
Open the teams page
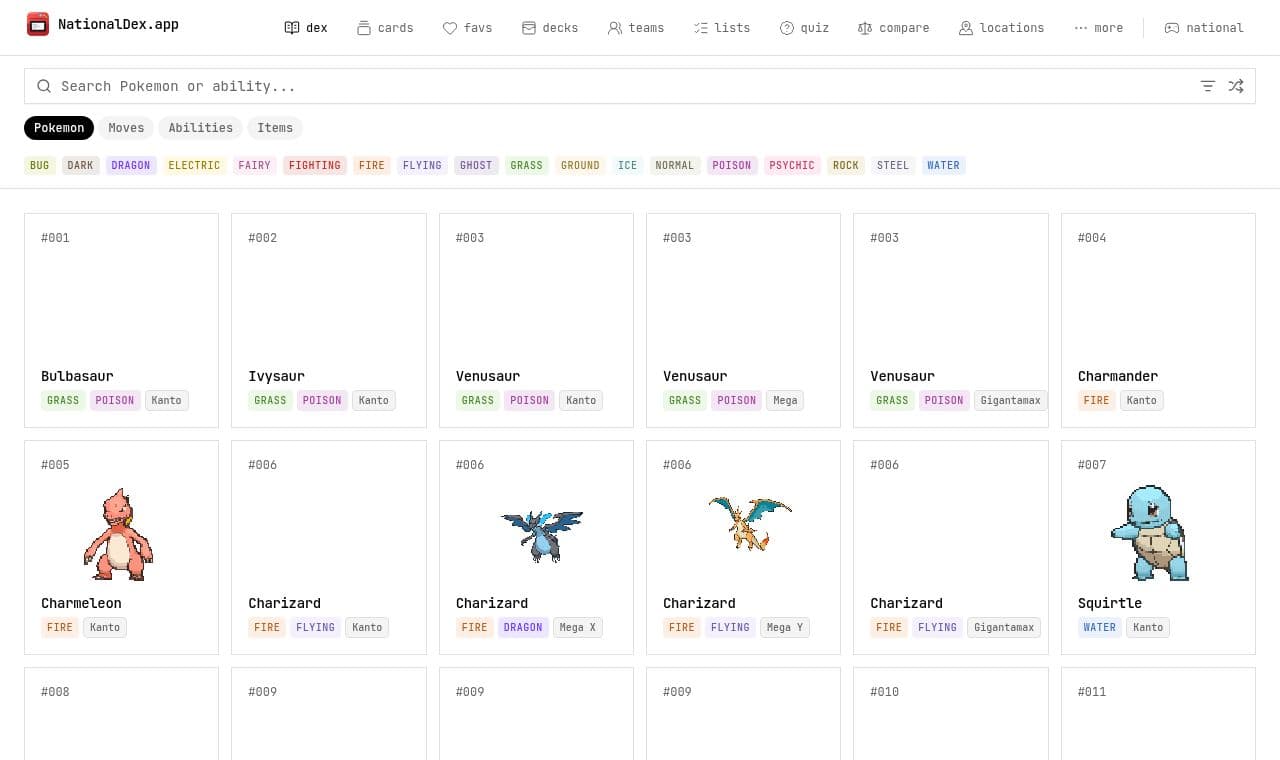coord(636,28)
